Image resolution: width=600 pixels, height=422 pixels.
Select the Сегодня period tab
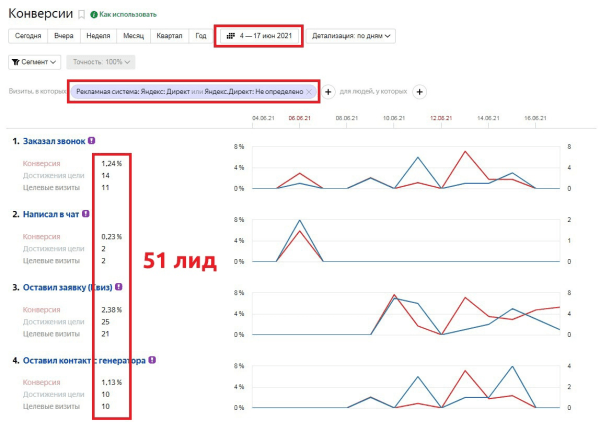(x=28, y=36)
